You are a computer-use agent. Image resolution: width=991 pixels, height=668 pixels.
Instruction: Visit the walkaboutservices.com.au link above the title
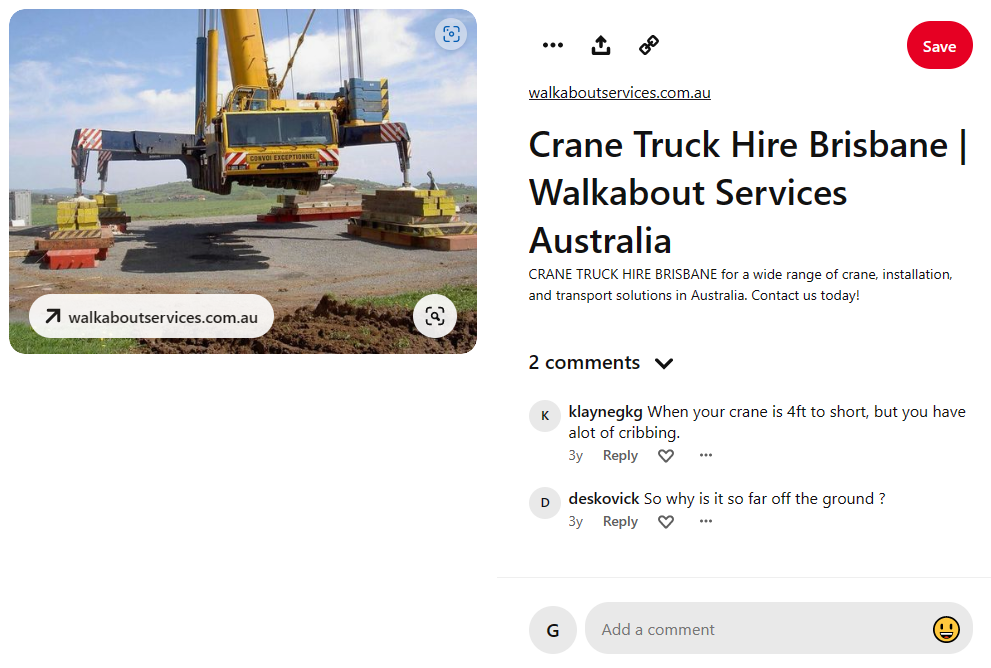tap(619, 93)
